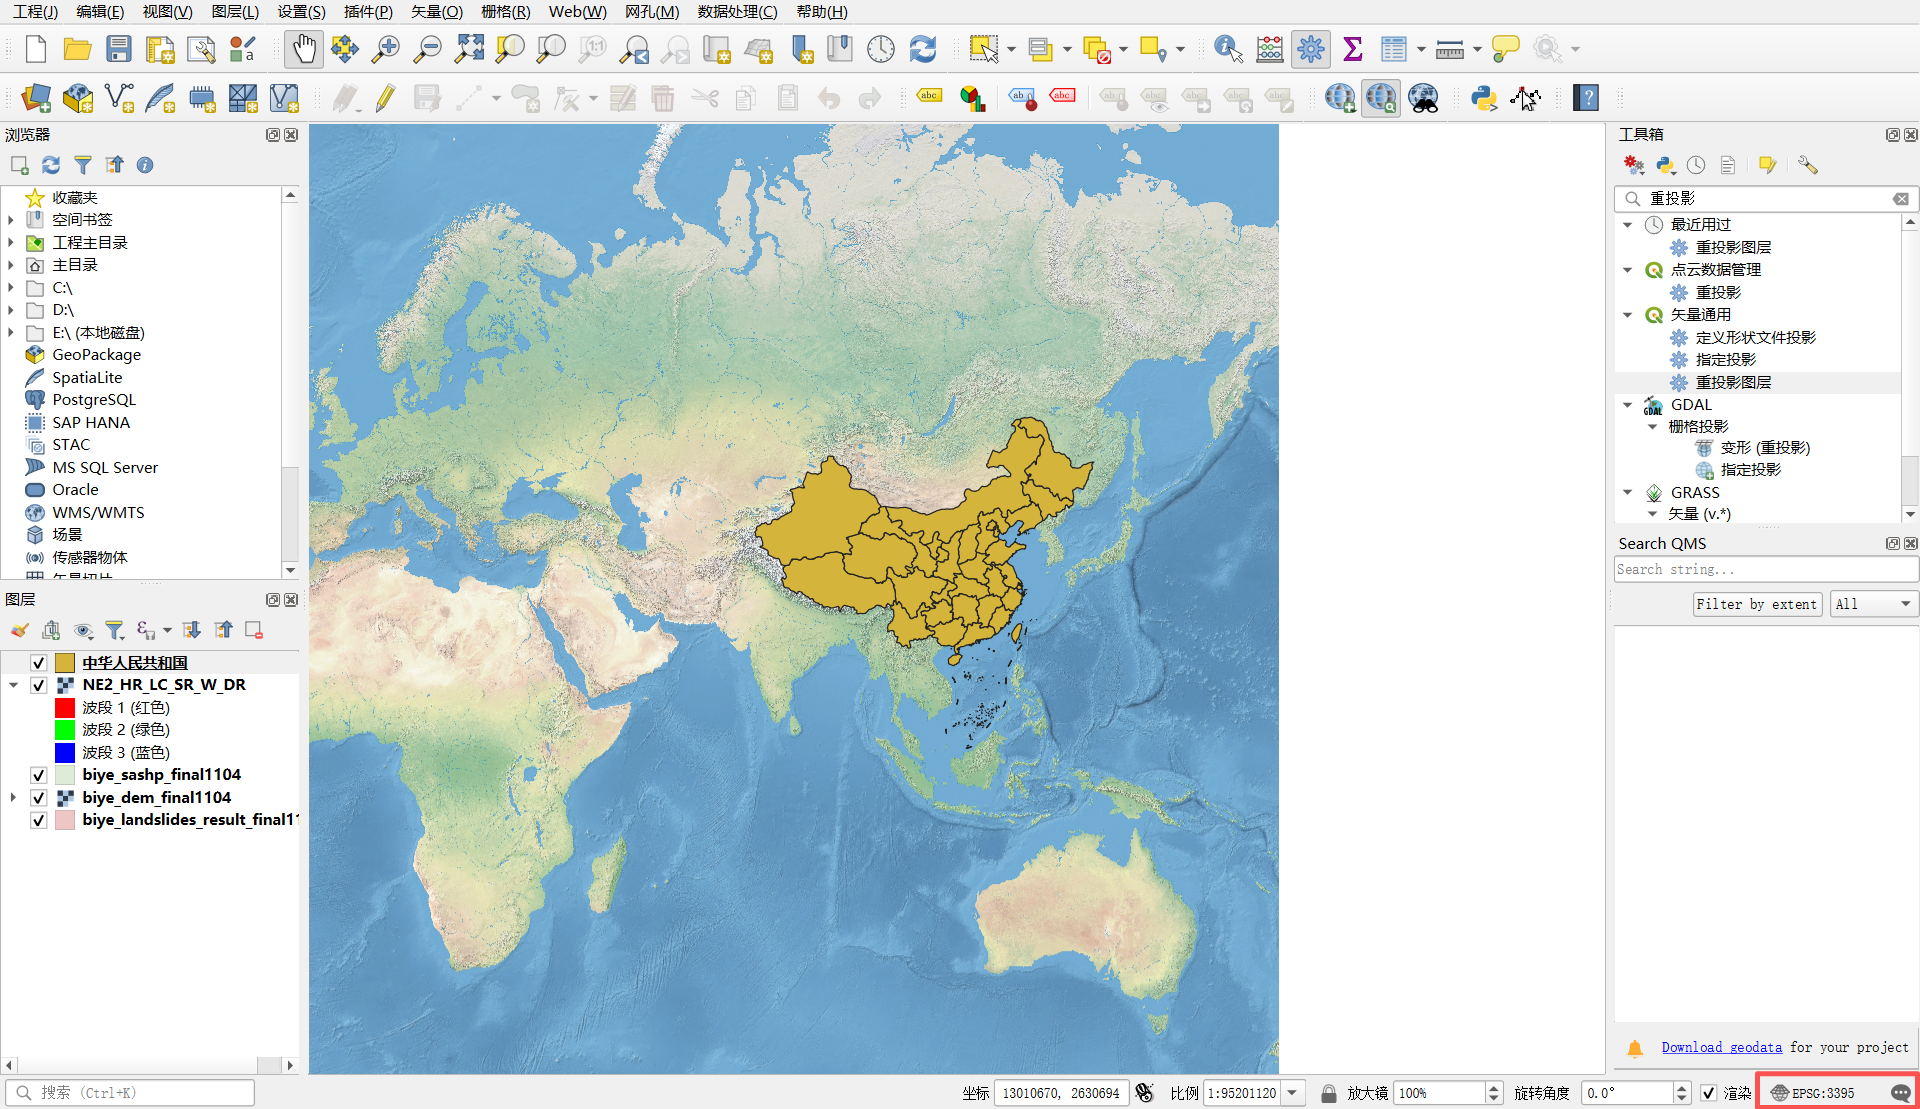
Task: Open the All filter dropdown in QMS
Action: tap(1873, 604)
